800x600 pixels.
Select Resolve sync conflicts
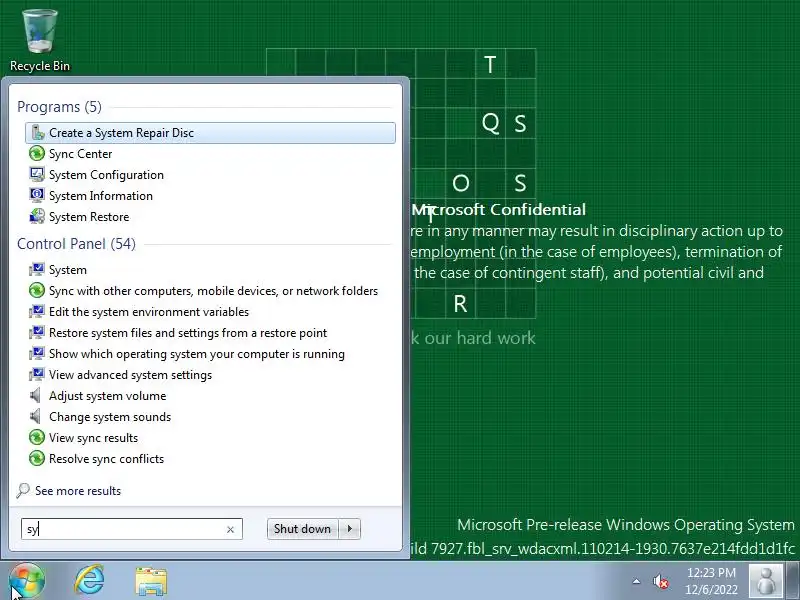[x=106, y=458]
